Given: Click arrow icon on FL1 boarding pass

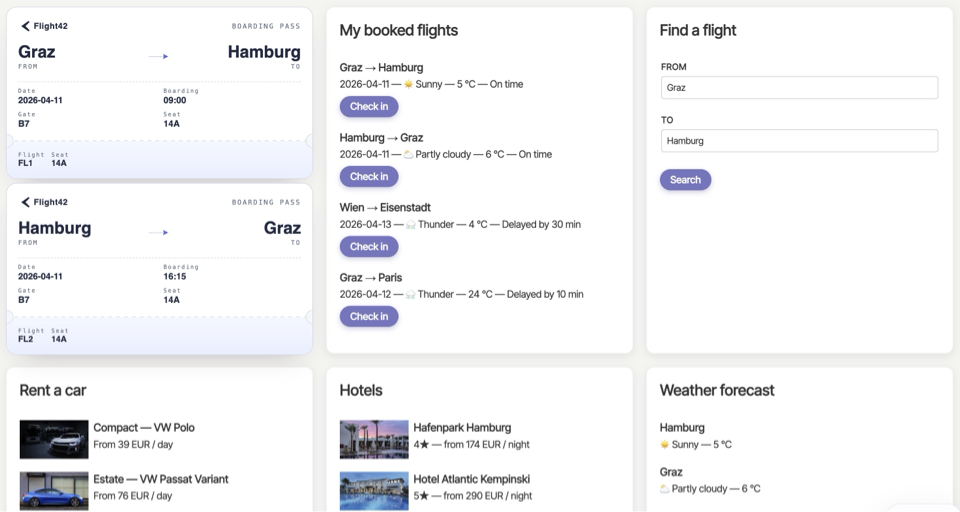Looking at the screenshot, I should pos(159,56).
